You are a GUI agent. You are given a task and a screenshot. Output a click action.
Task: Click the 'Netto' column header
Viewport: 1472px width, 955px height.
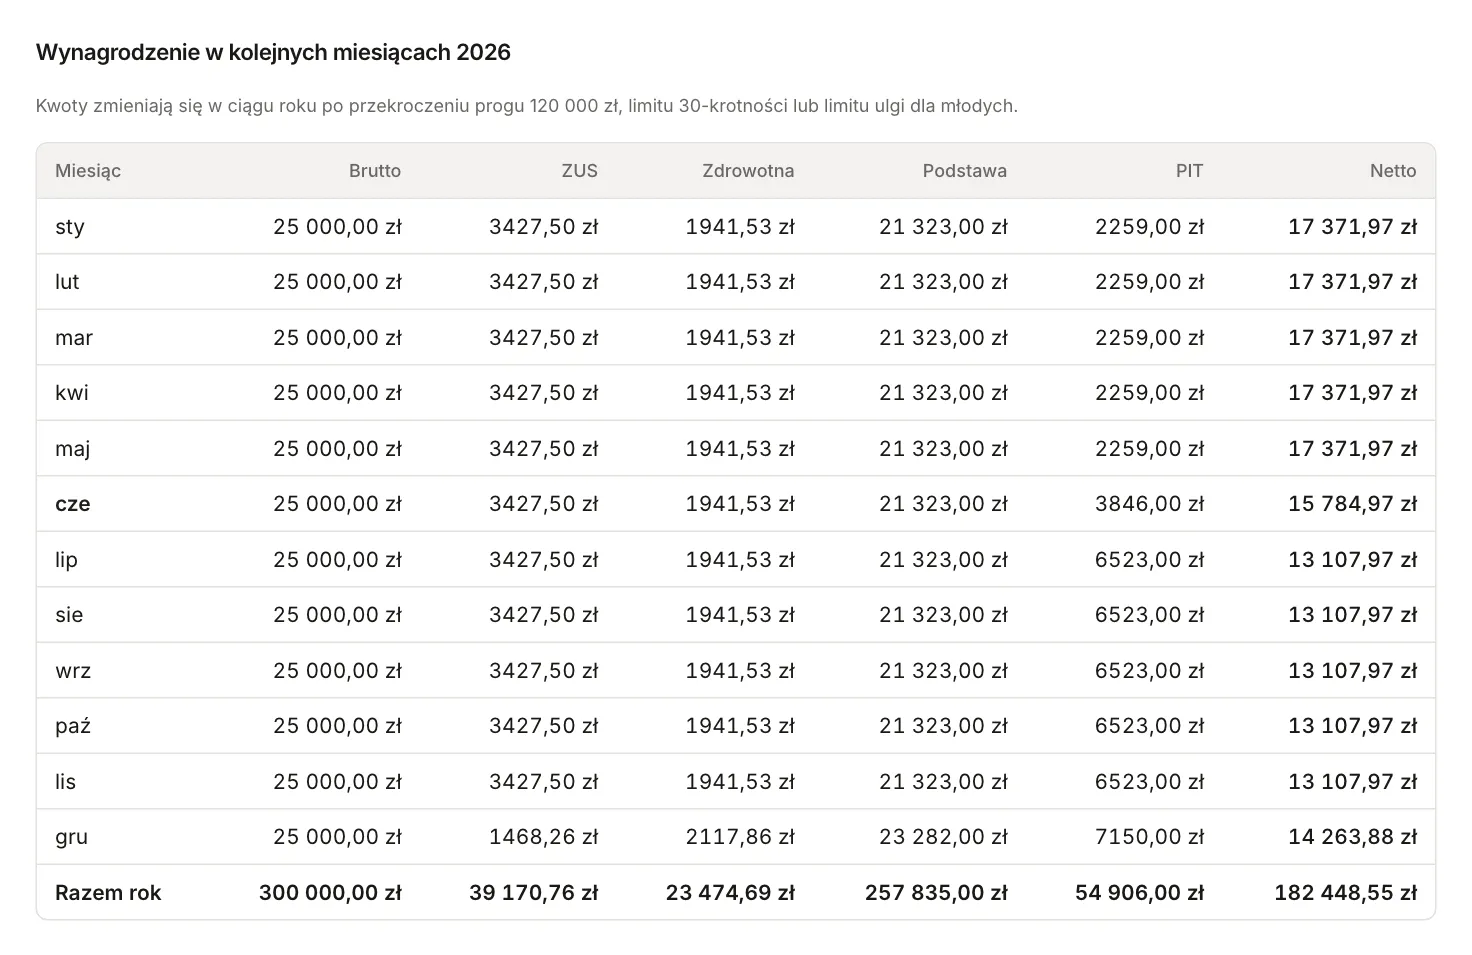click(1393, 171)
